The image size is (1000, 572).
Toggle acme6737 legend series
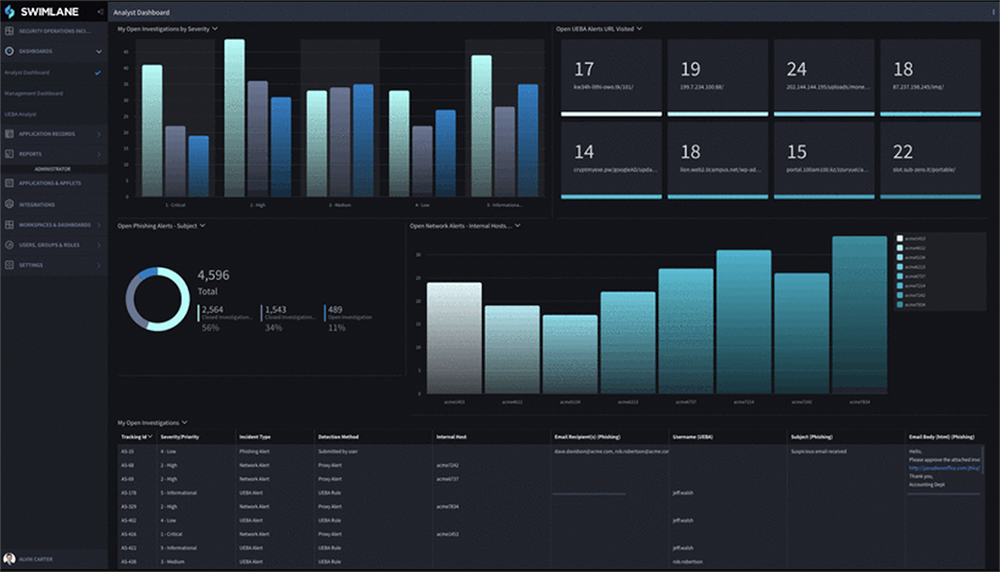911,276
